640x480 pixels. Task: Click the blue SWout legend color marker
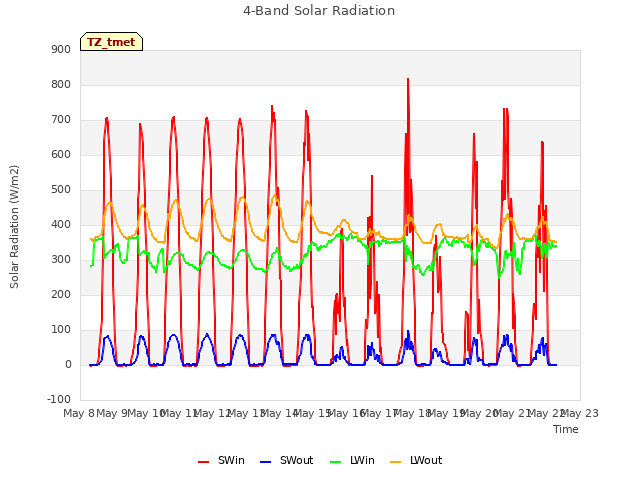265,462
